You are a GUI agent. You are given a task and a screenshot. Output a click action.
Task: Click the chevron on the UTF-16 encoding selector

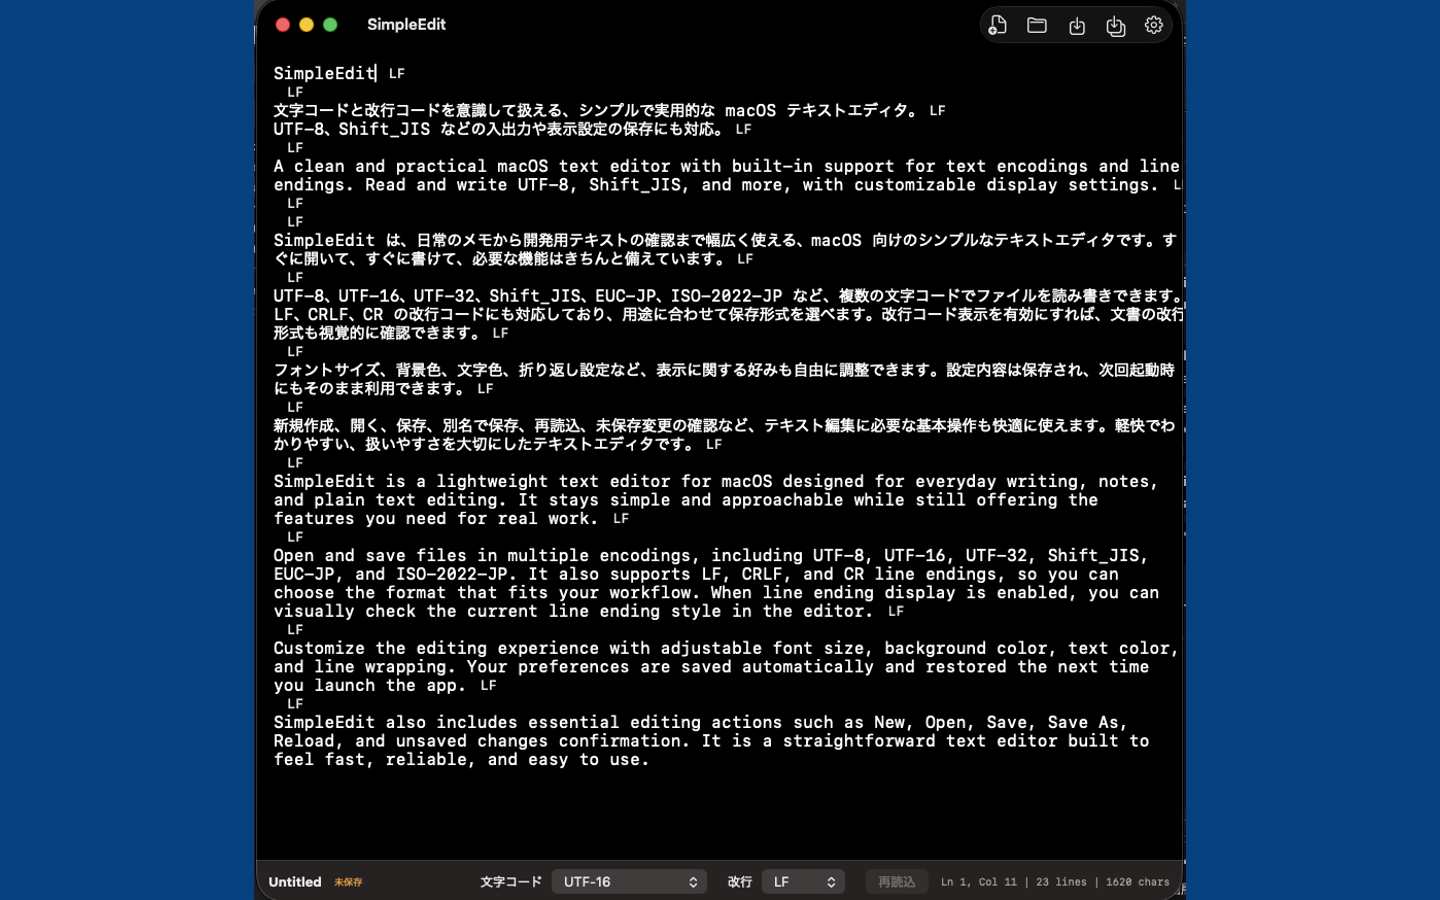(694, 882)
